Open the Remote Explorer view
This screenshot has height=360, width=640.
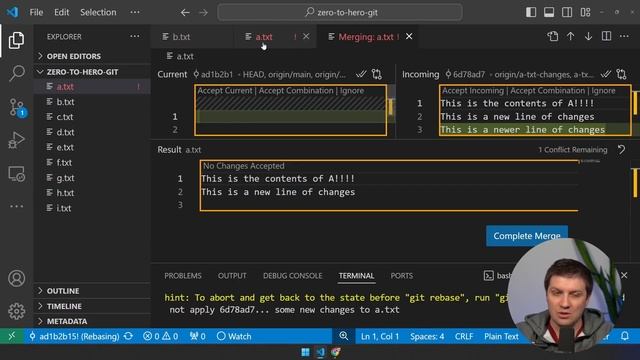16,174
